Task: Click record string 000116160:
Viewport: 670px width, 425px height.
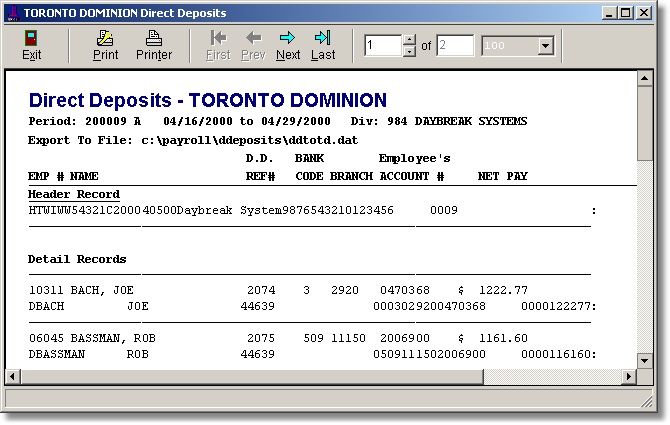Action: [558, 354]
